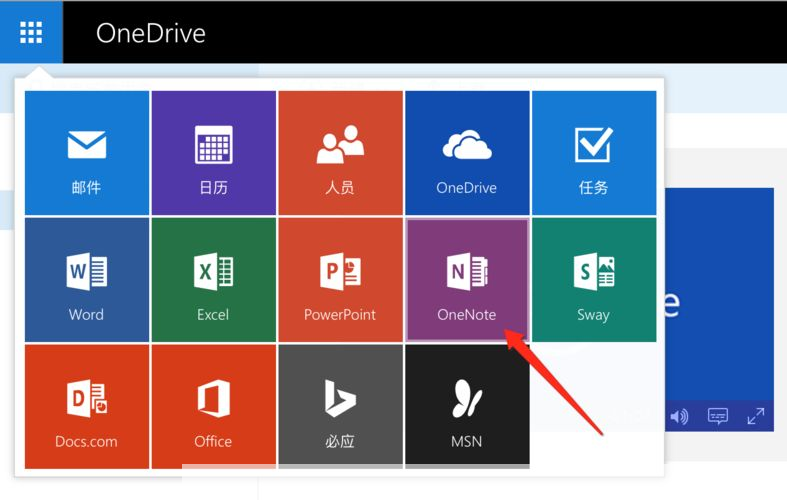This screenshot has width=787, height=500.
Task: Open the 日历 calendar tile
Action: (x=214, y=153)
